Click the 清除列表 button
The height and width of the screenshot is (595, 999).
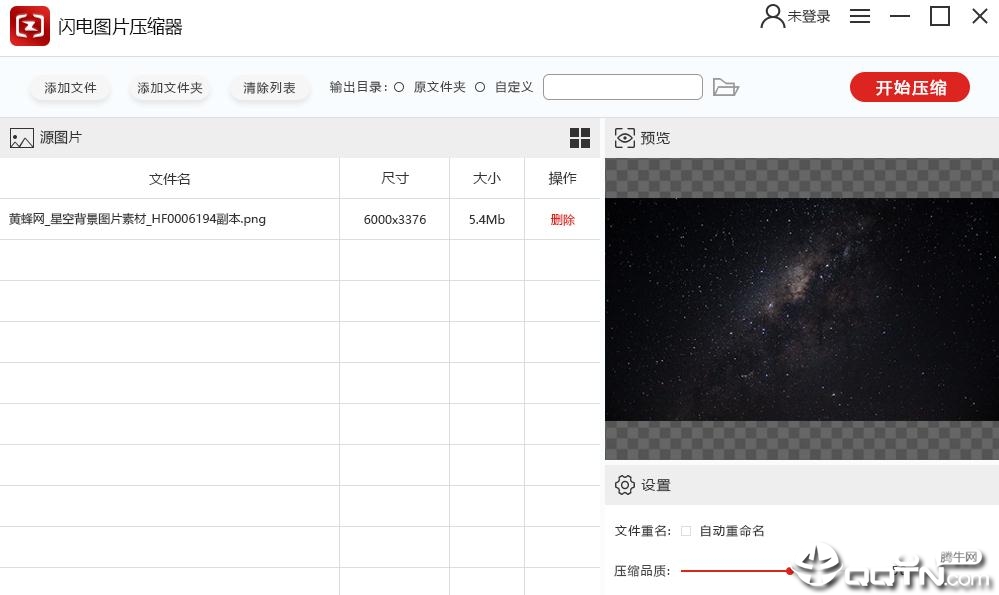(x=270, y=87)
